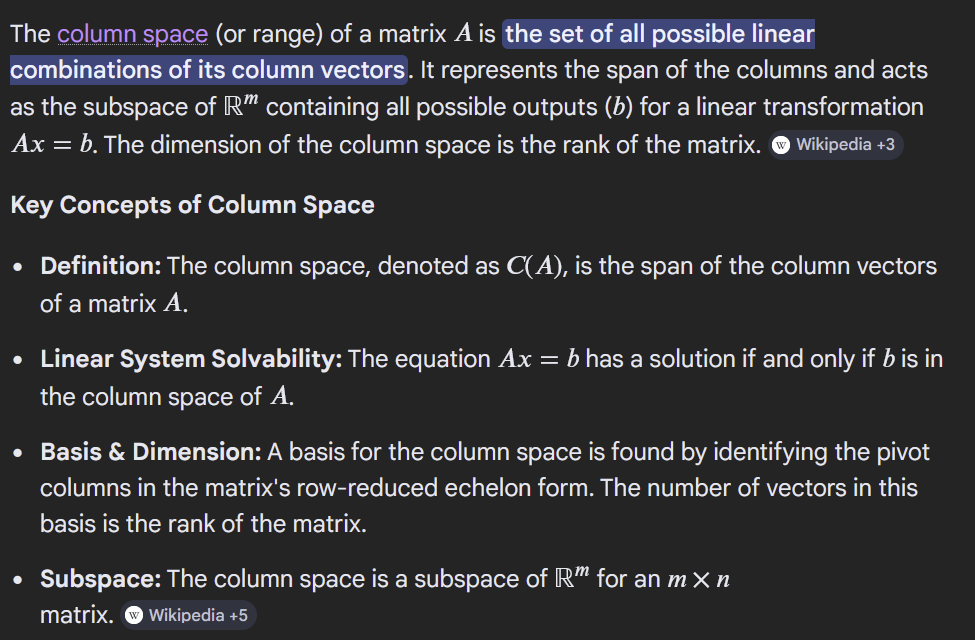
Task: Click the "Linear System Solvability:" bold label
Action: (191, 358)
